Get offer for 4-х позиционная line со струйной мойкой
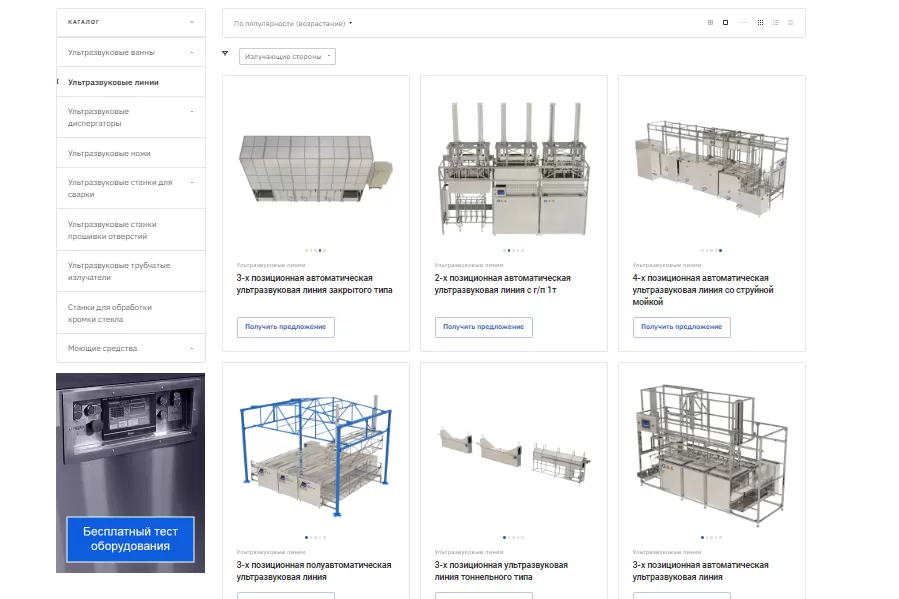The width and height of the screenshot is (899, 599). 682,327
